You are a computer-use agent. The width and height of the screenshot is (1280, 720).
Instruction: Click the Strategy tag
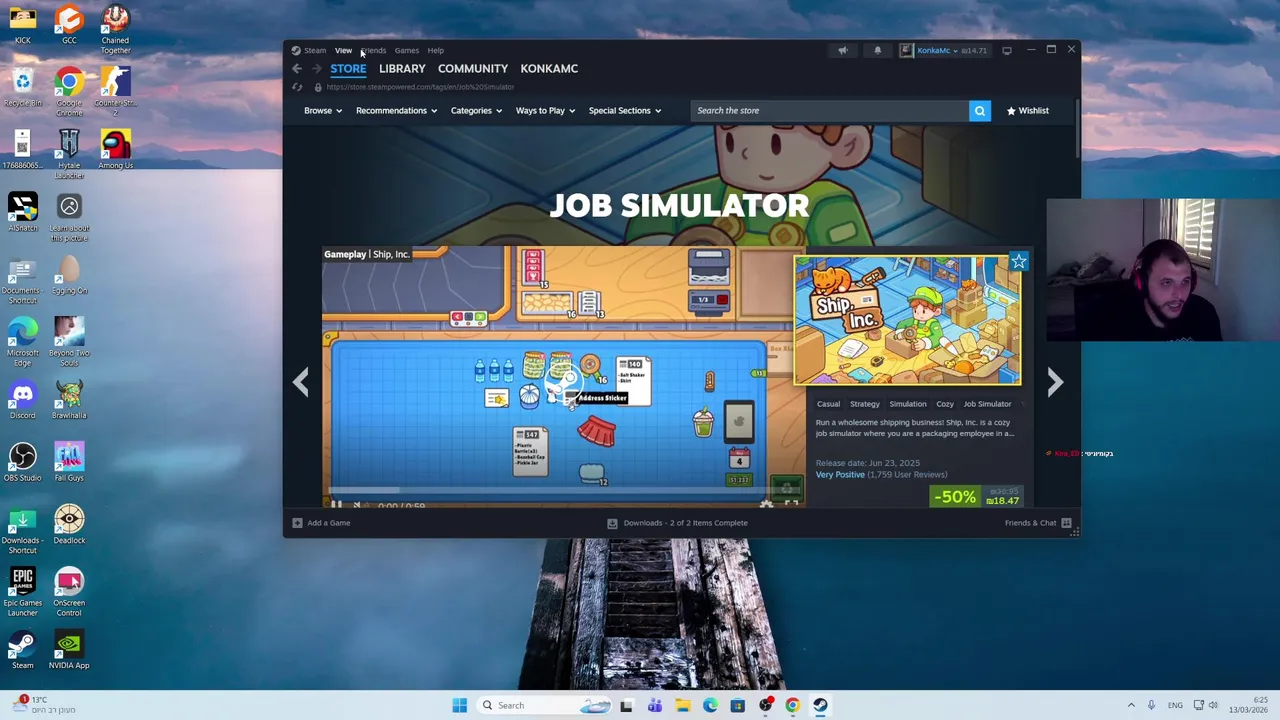(x=865, y=404)
